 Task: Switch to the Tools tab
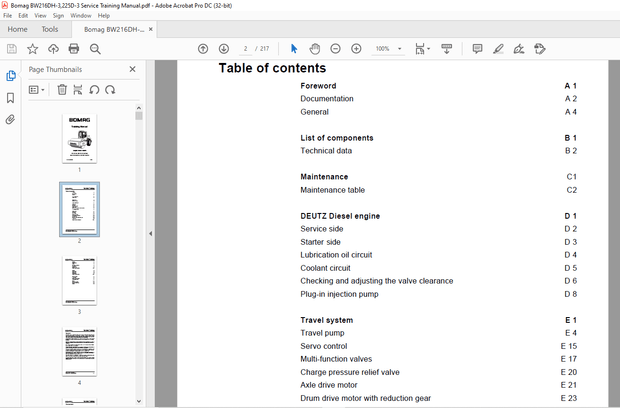point(50,29)
